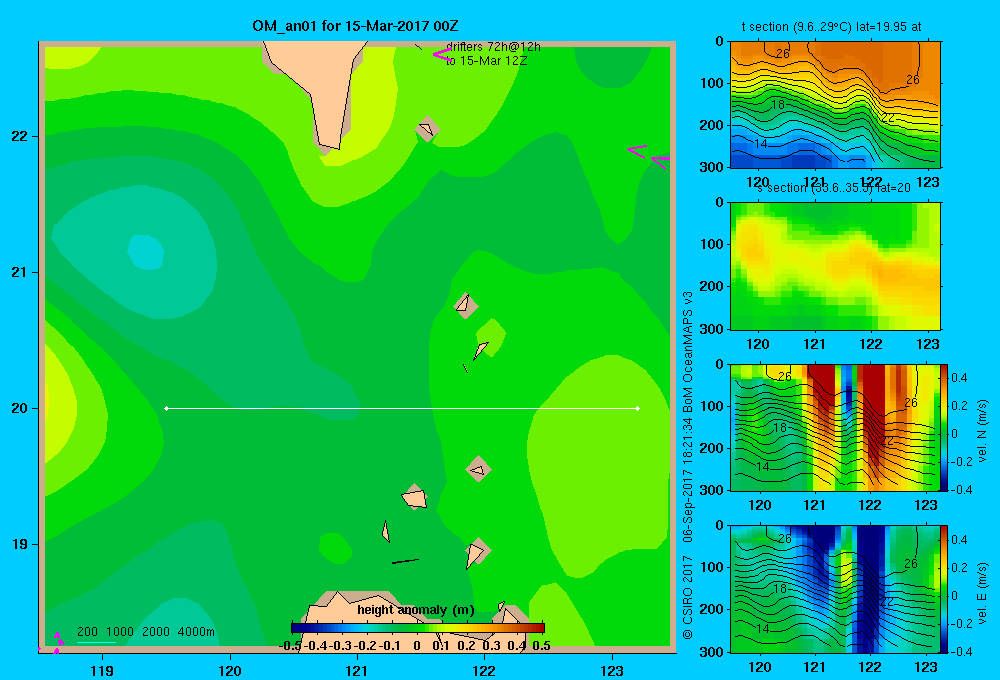1000x680 pixels.
Task: Click latitude label 21 on the main map
Action: click(20, 272)
